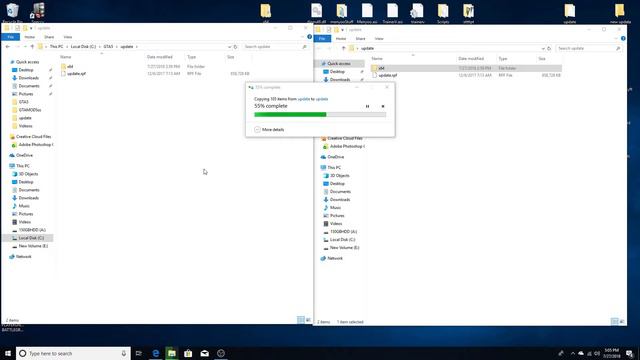Launch Microsoft Edge from taskbar
640x360 pixels.
156,353
